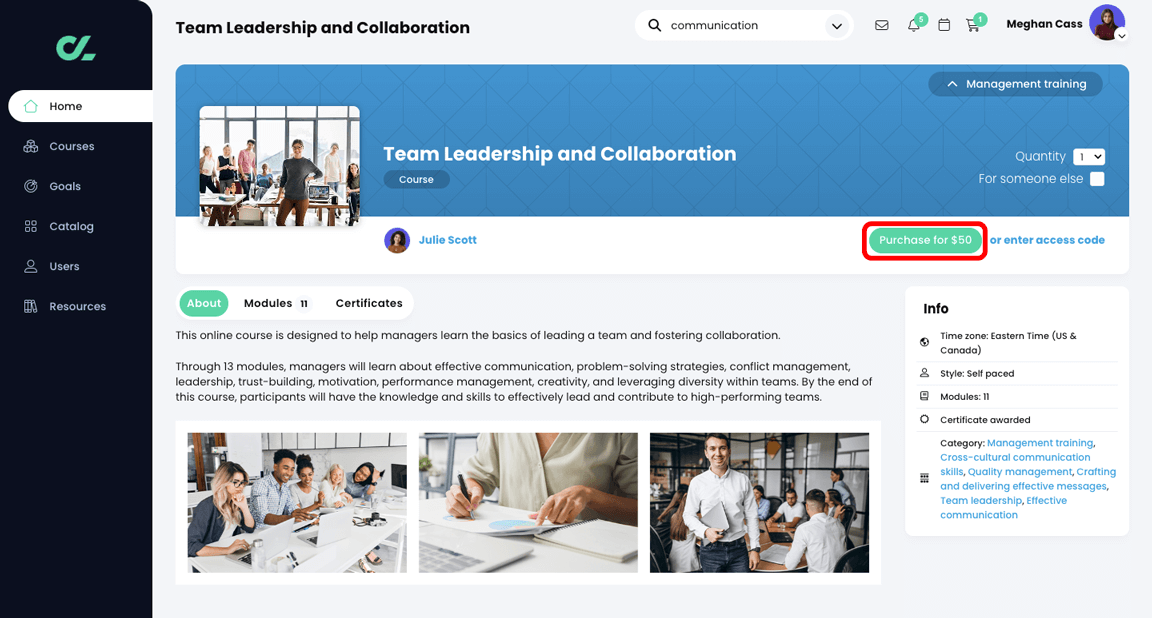Switch to the Modules tab
Screen dimensions: 1152x618
tap(276, 303)
